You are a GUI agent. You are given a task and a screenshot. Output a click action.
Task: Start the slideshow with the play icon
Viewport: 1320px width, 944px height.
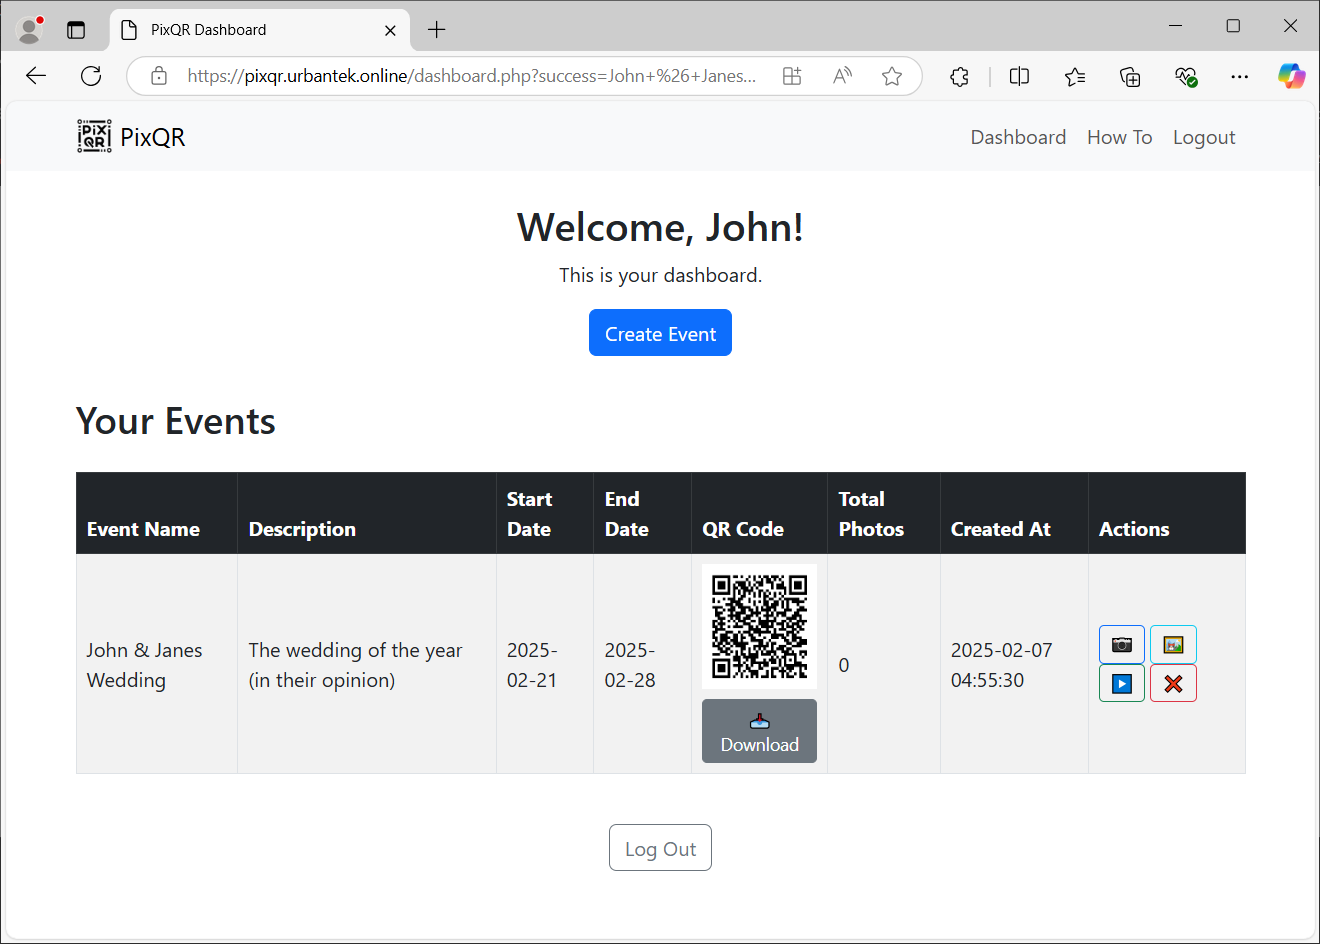(1121, 683)
